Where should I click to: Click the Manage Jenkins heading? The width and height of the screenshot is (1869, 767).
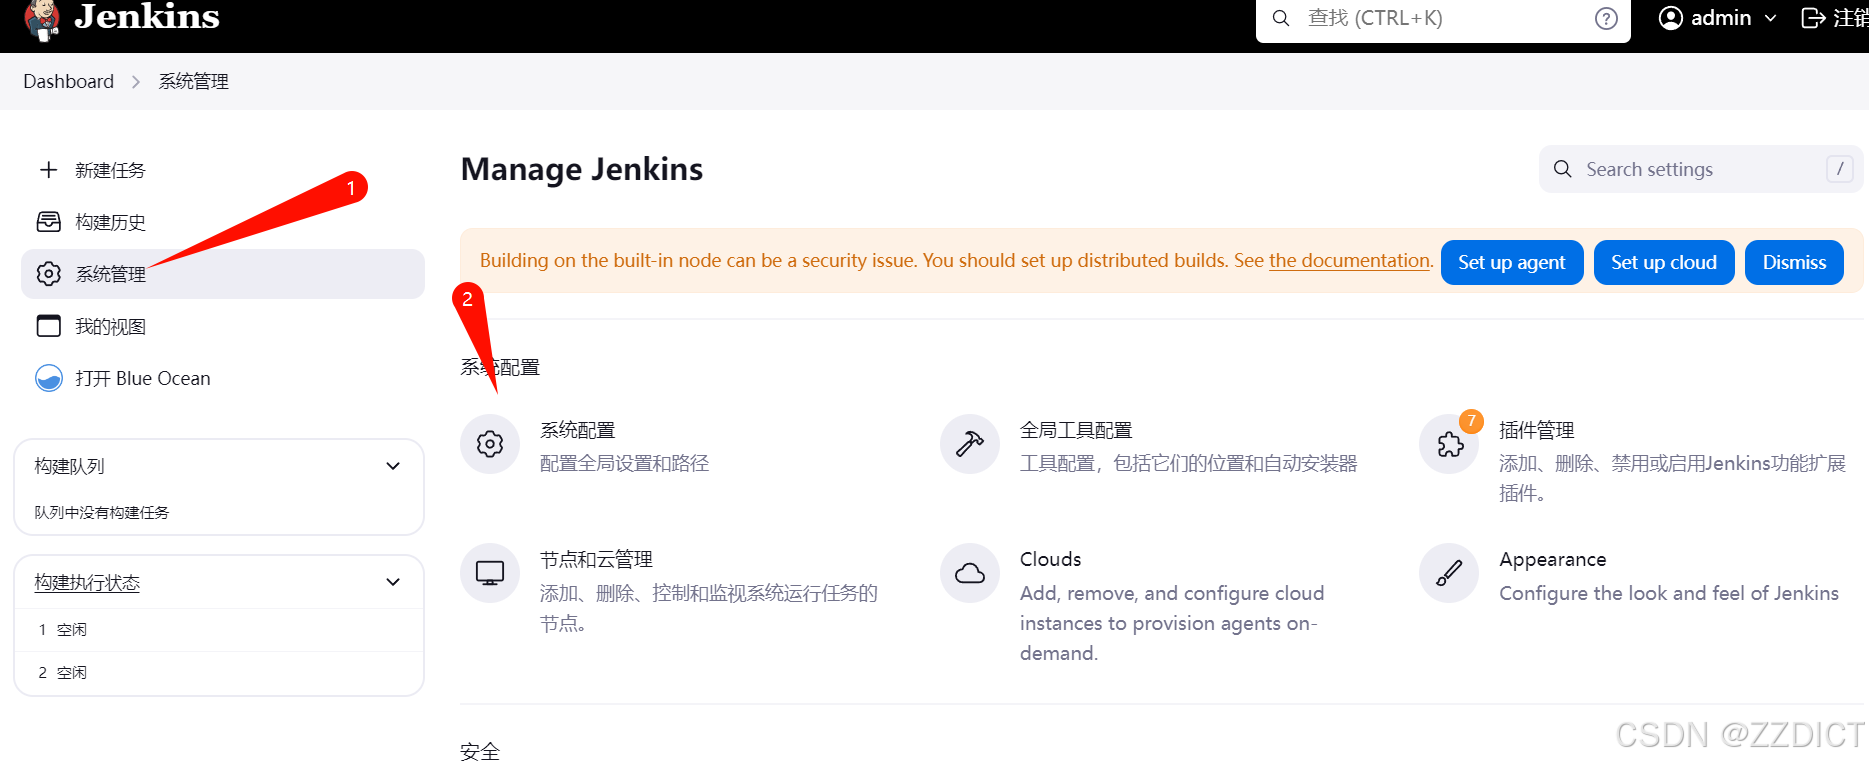pyautogui.click(x=582, y=169)
